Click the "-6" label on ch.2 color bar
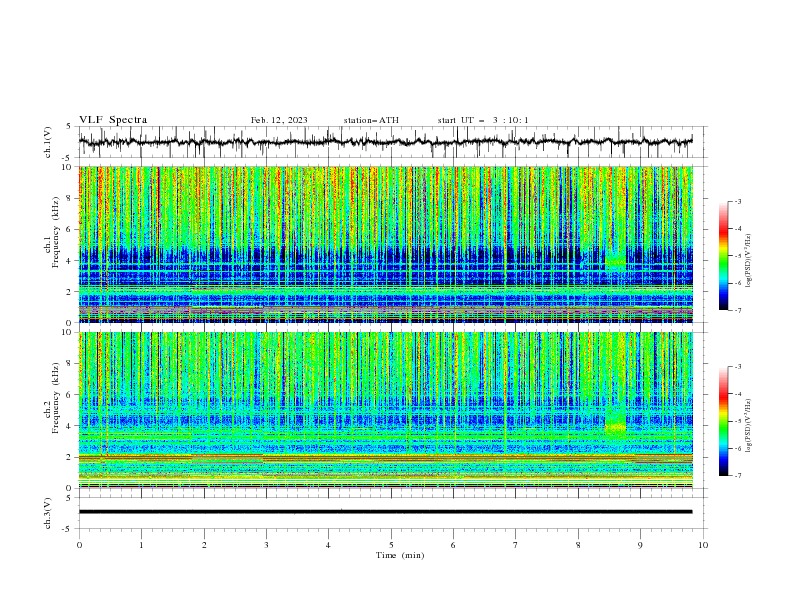 pos(738,448)
